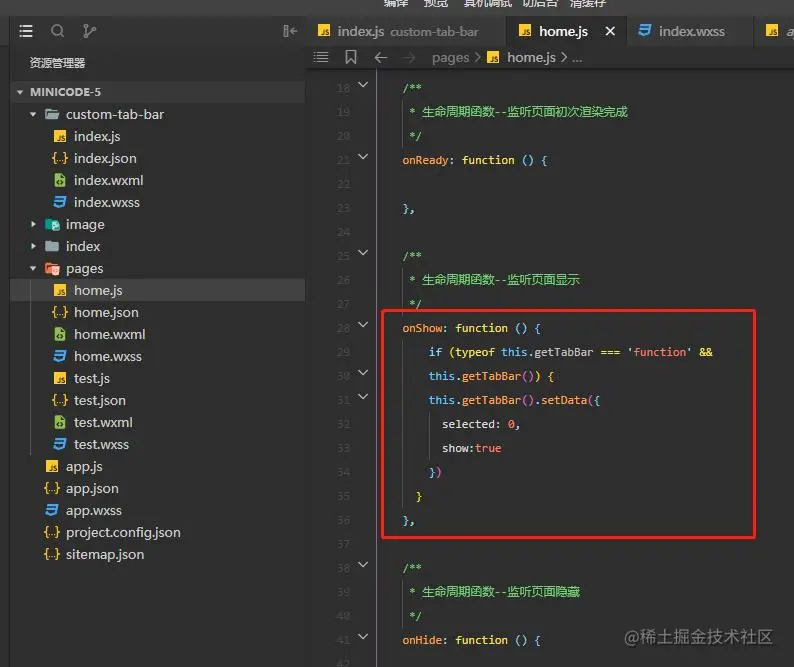
Task: Click the 'selected: 0,' code line
Action: [481, 424]
